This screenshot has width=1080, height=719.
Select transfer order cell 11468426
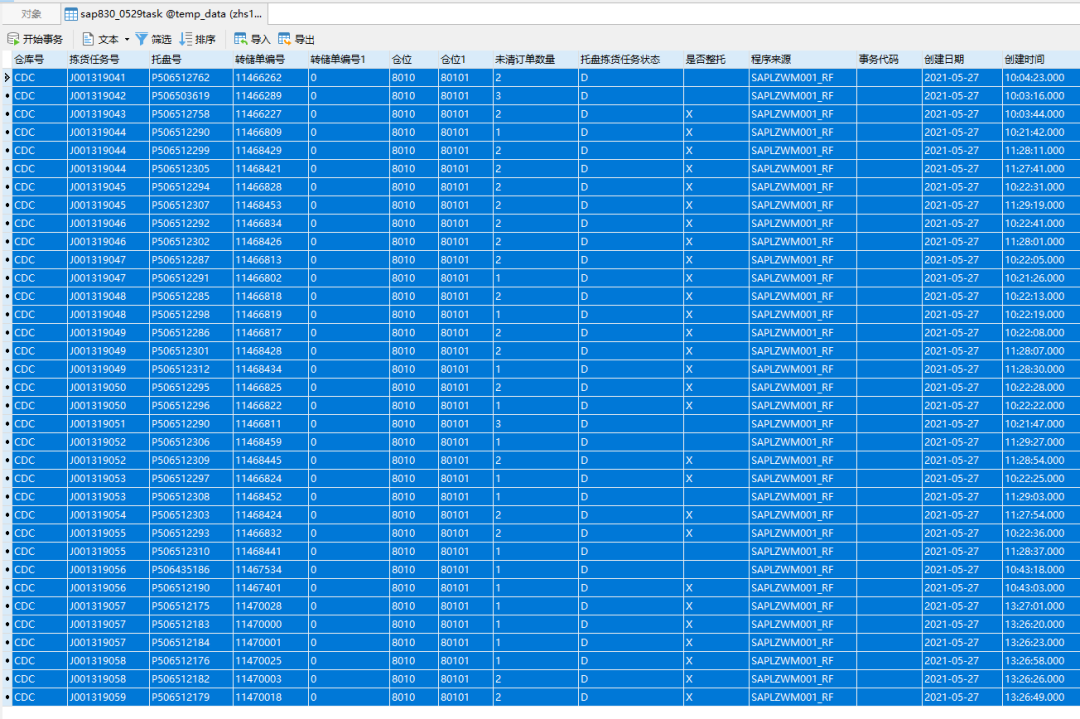pos(270,242)
